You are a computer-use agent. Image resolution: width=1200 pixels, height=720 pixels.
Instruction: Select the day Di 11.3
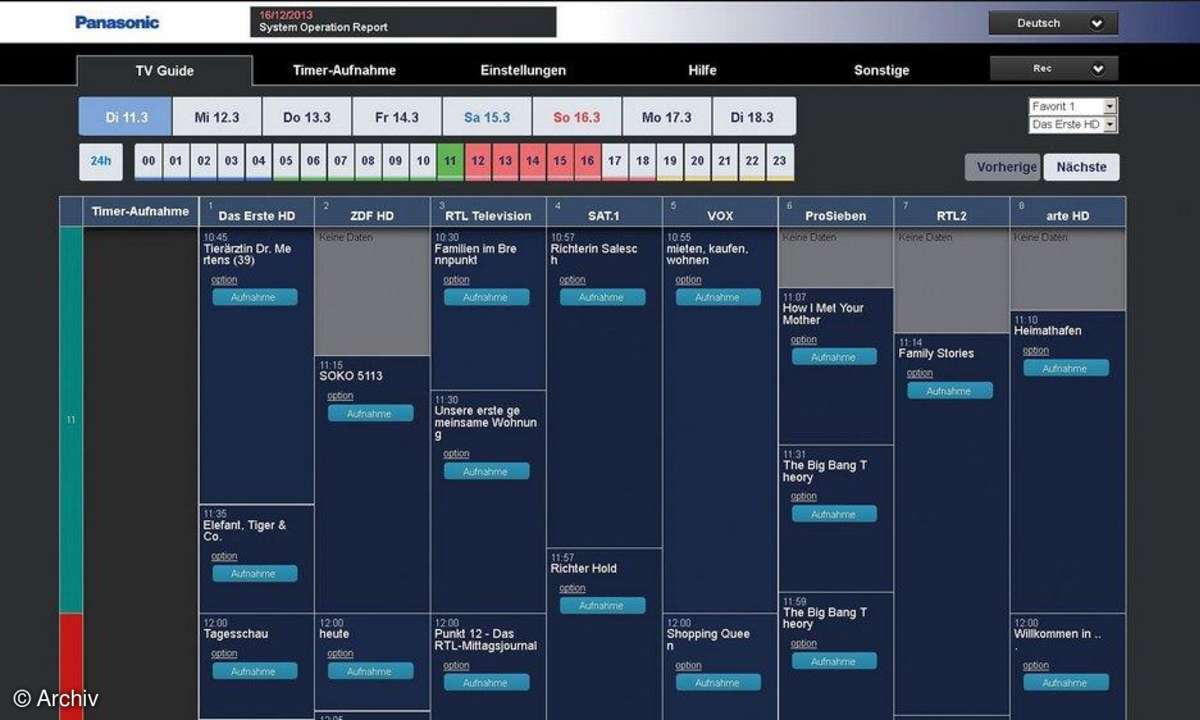tap(126, 117)
